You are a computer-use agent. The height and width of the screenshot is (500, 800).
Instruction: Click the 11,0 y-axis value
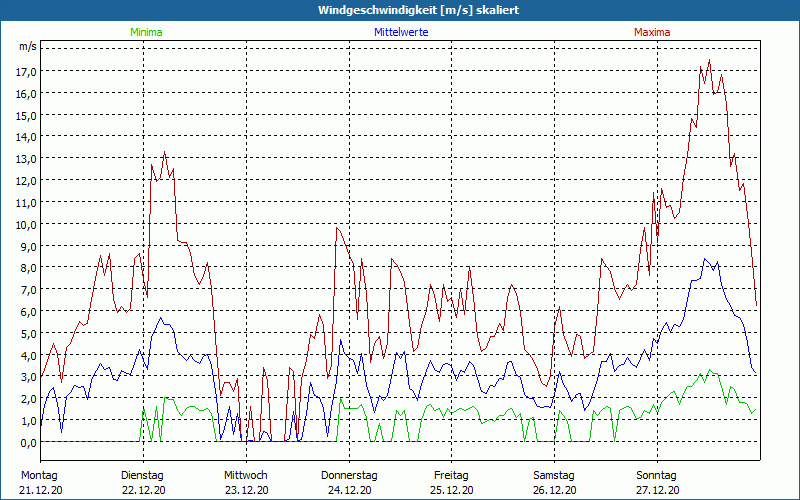[x=26, y=203]
